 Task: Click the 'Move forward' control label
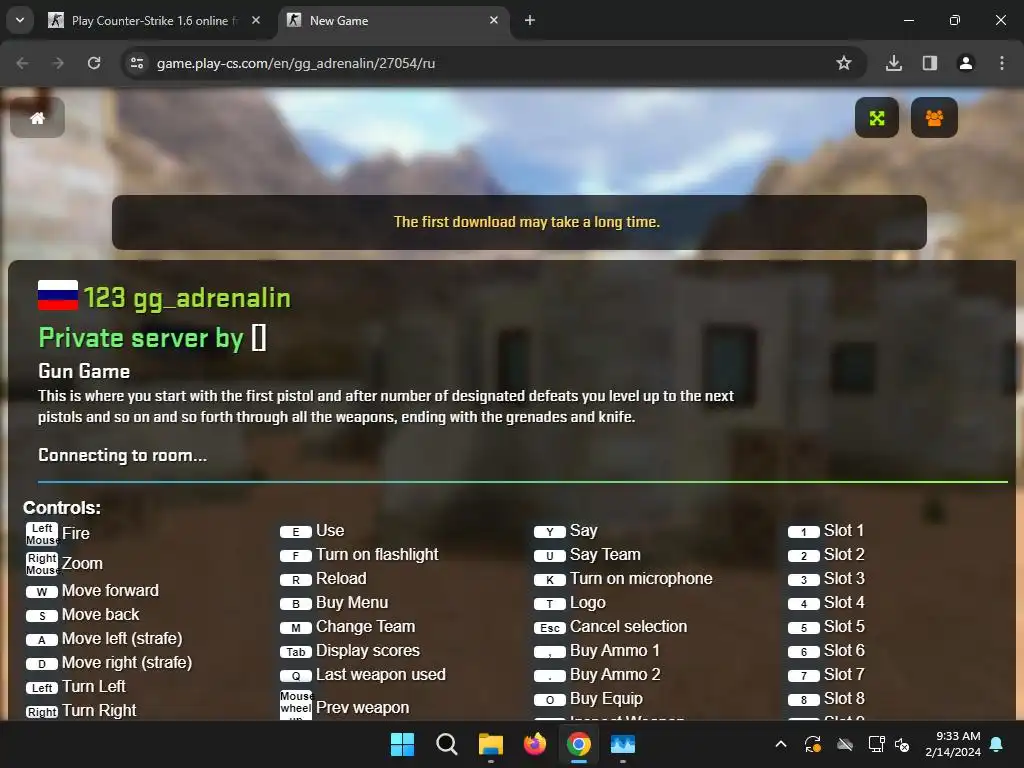click(110, 590)
